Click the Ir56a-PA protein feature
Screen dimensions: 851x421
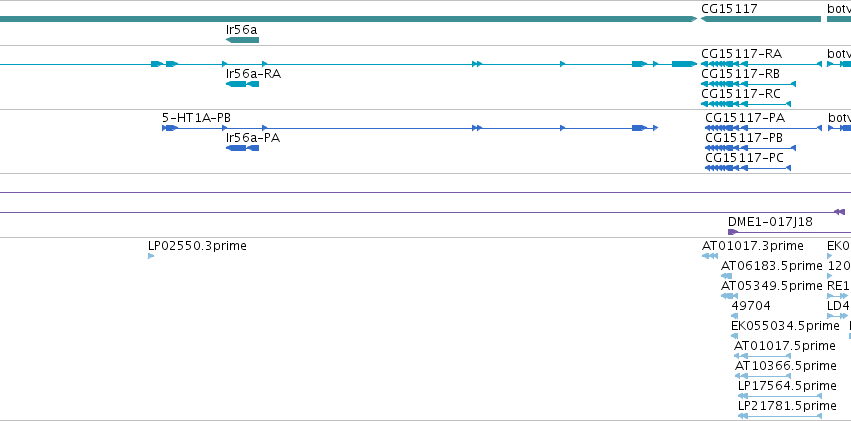242,148
